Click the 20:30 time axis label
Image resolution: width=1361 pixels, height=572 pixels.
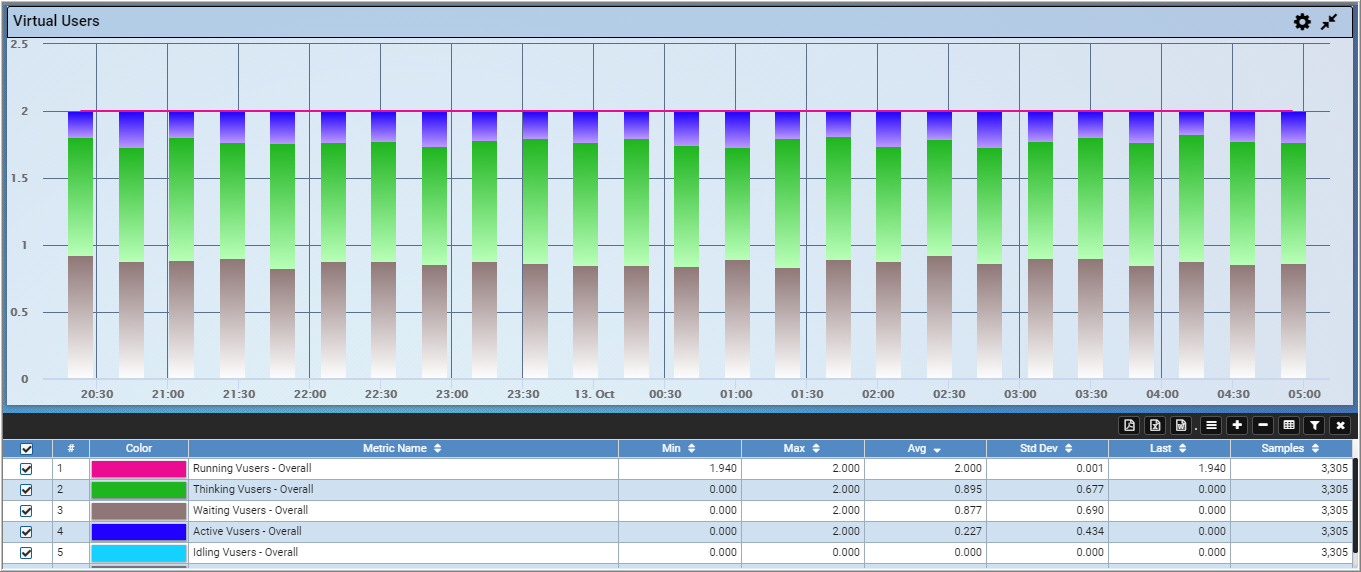tap(97, 394)
